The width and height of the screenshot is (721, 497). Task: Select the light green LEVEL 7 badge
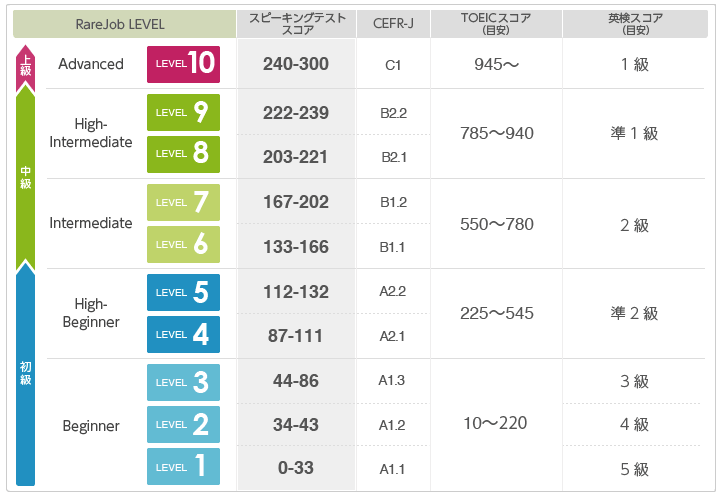[x=183, y=203]
